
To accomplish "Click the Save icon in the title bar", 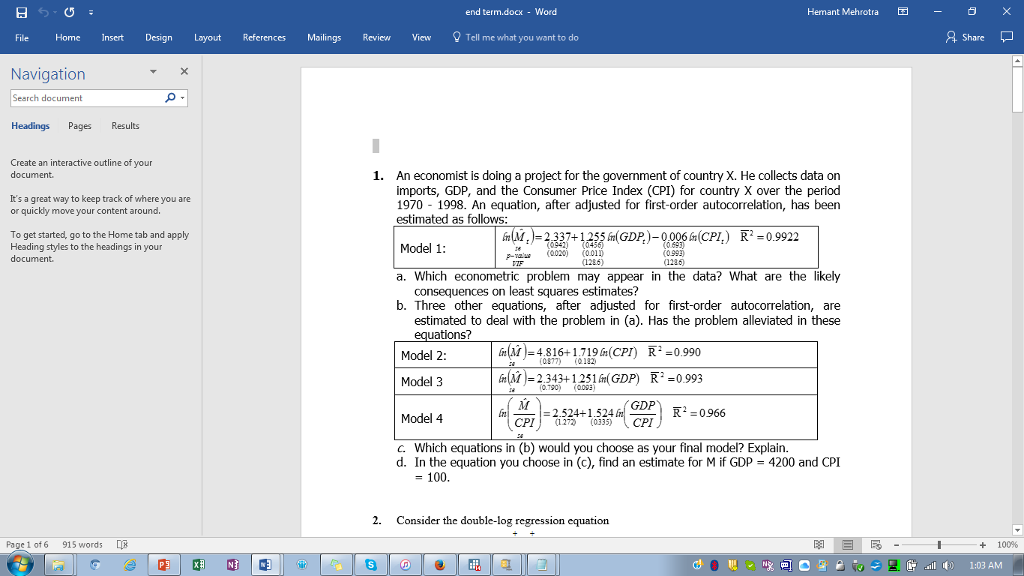I will tap(22, 12).
